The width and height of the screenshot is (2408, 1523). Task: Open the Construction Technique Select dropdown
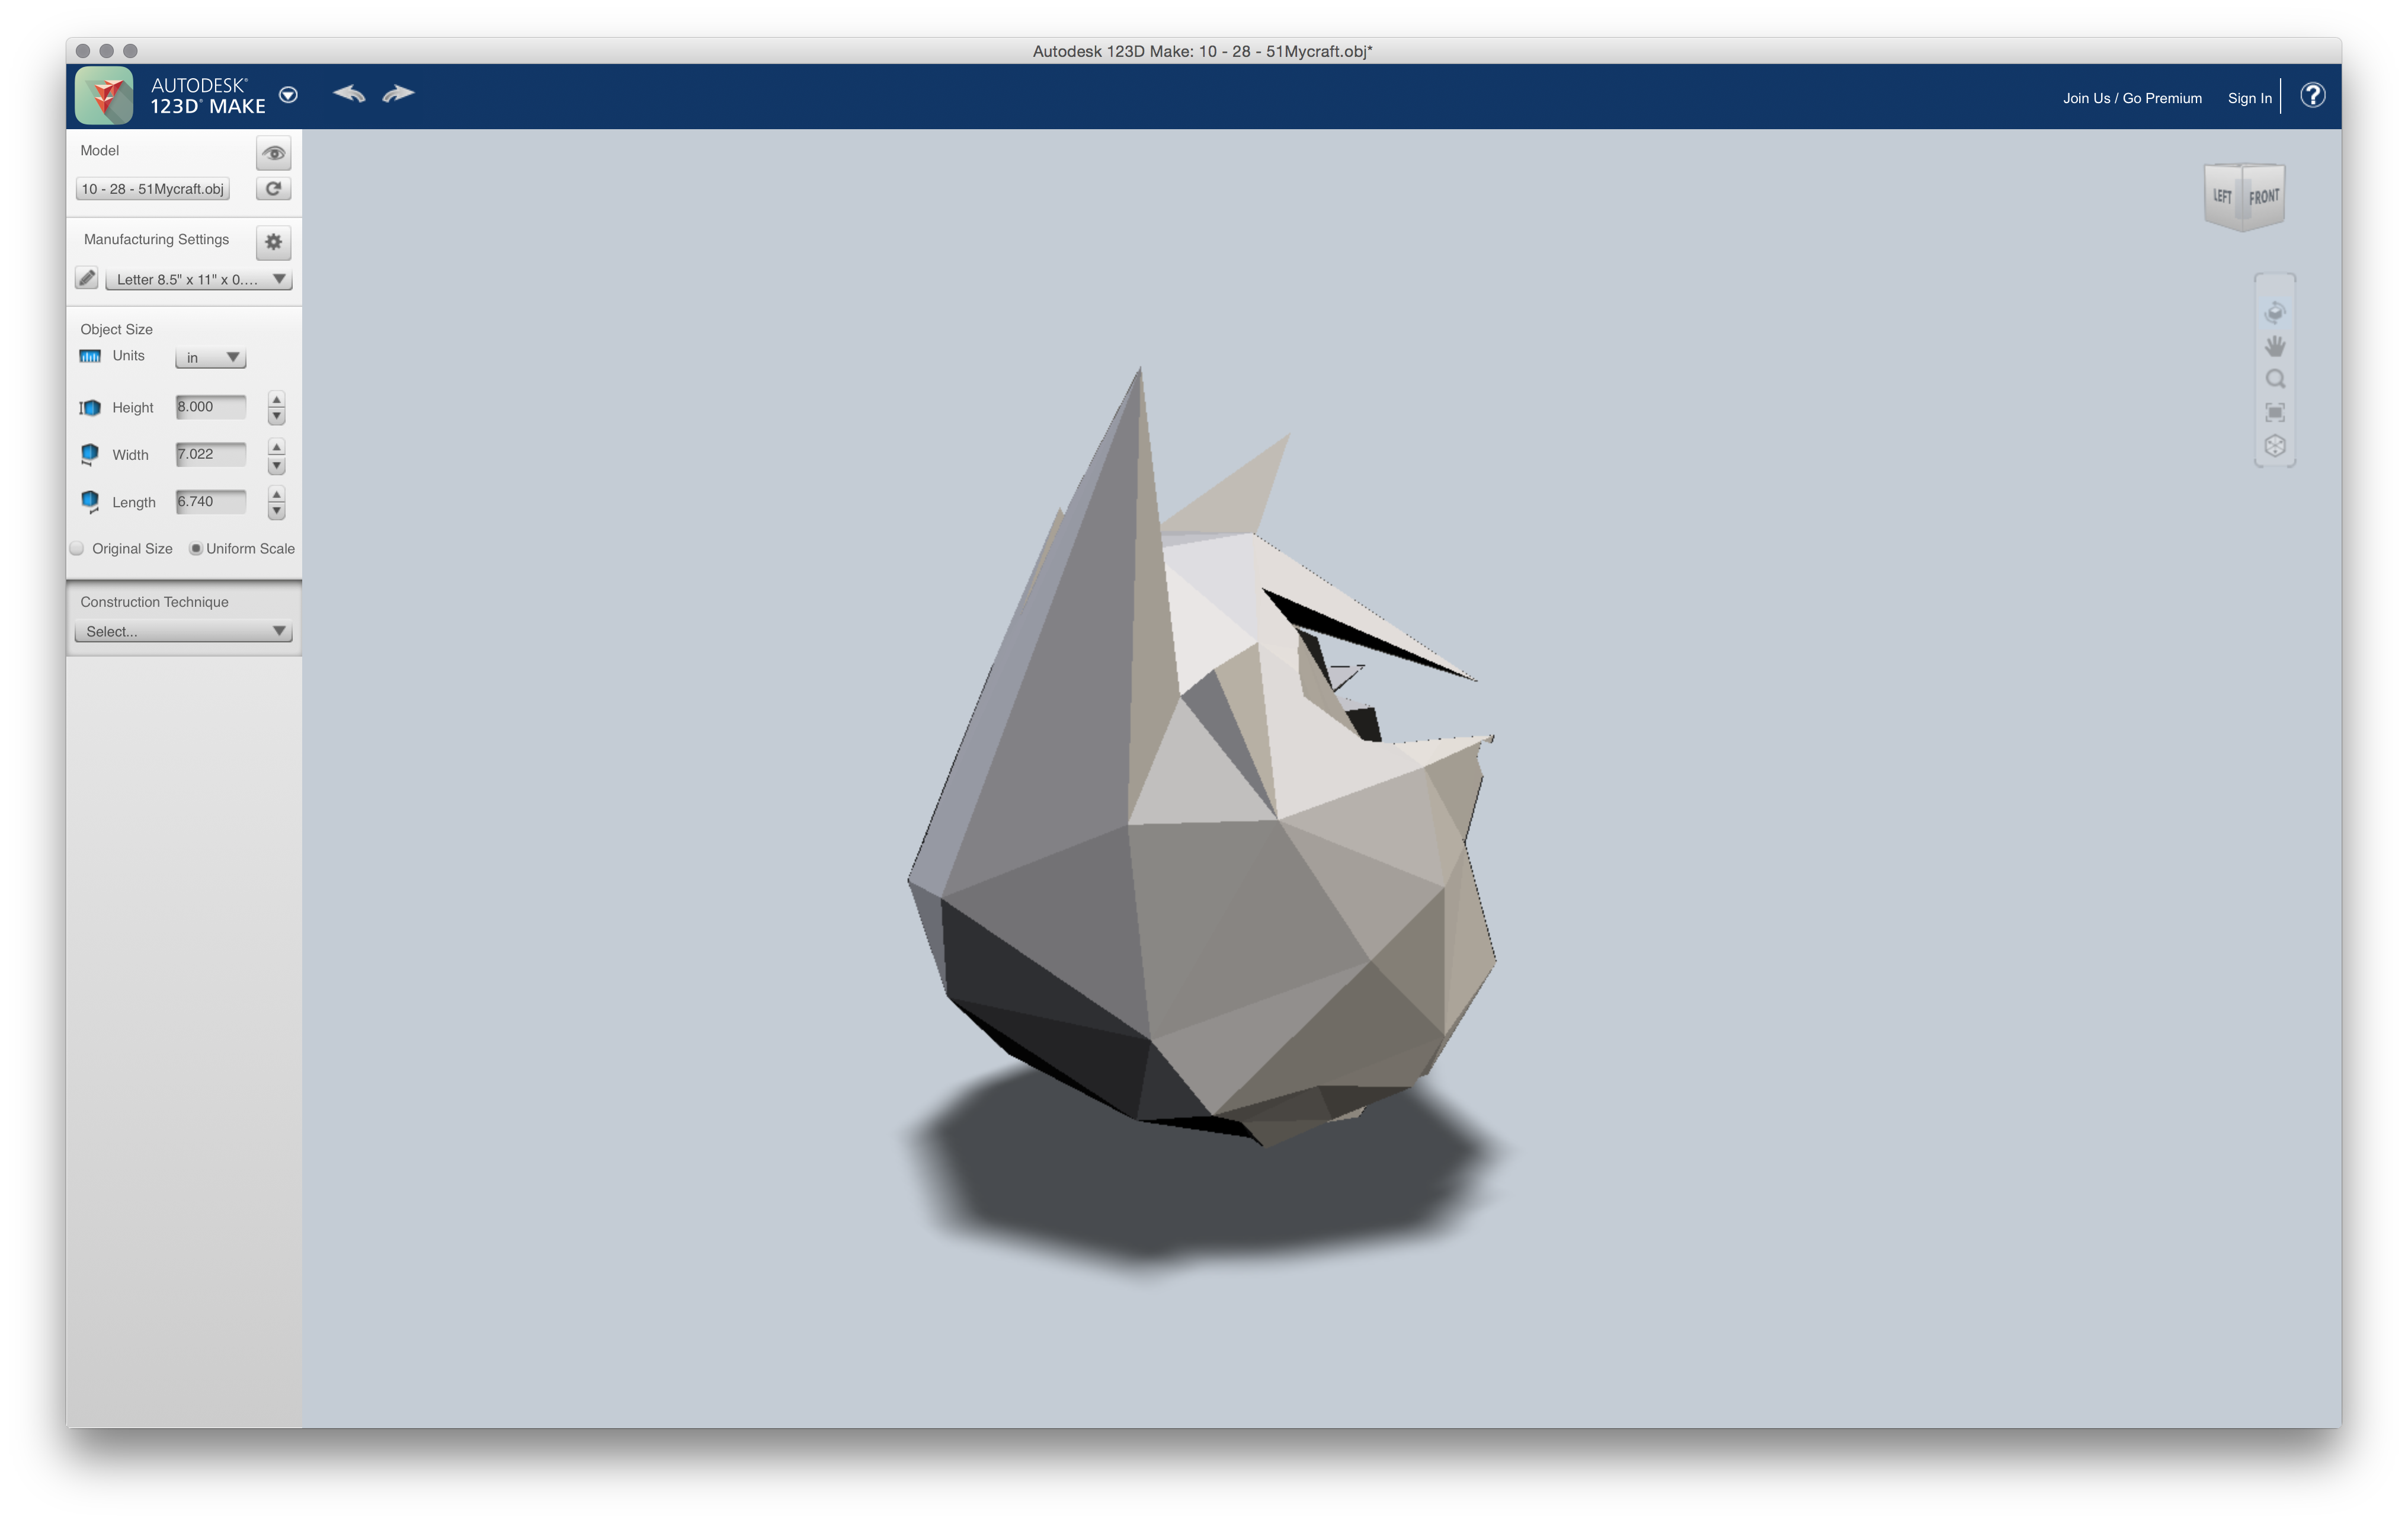184,631
